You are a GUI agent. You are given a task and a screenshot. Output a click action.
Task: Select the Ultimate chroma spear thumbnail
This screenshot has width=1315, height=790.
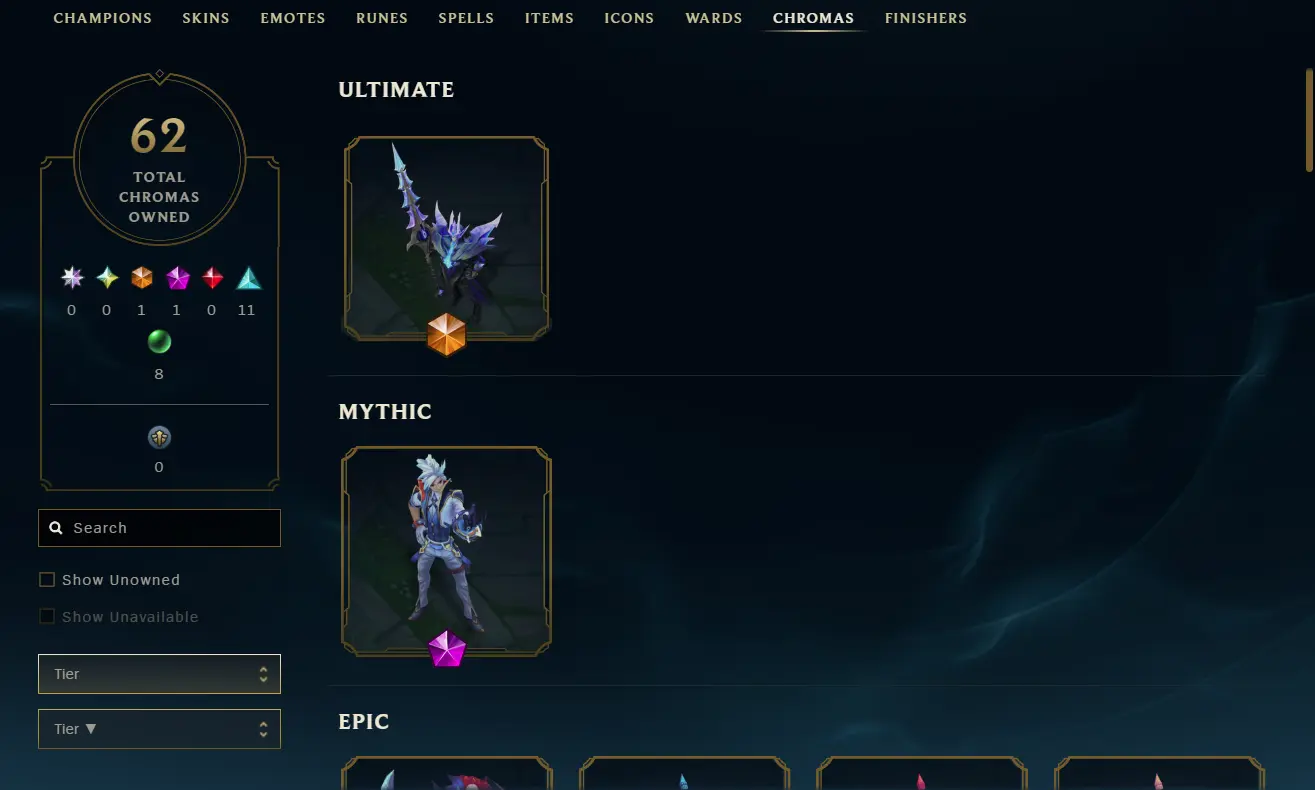446,238
